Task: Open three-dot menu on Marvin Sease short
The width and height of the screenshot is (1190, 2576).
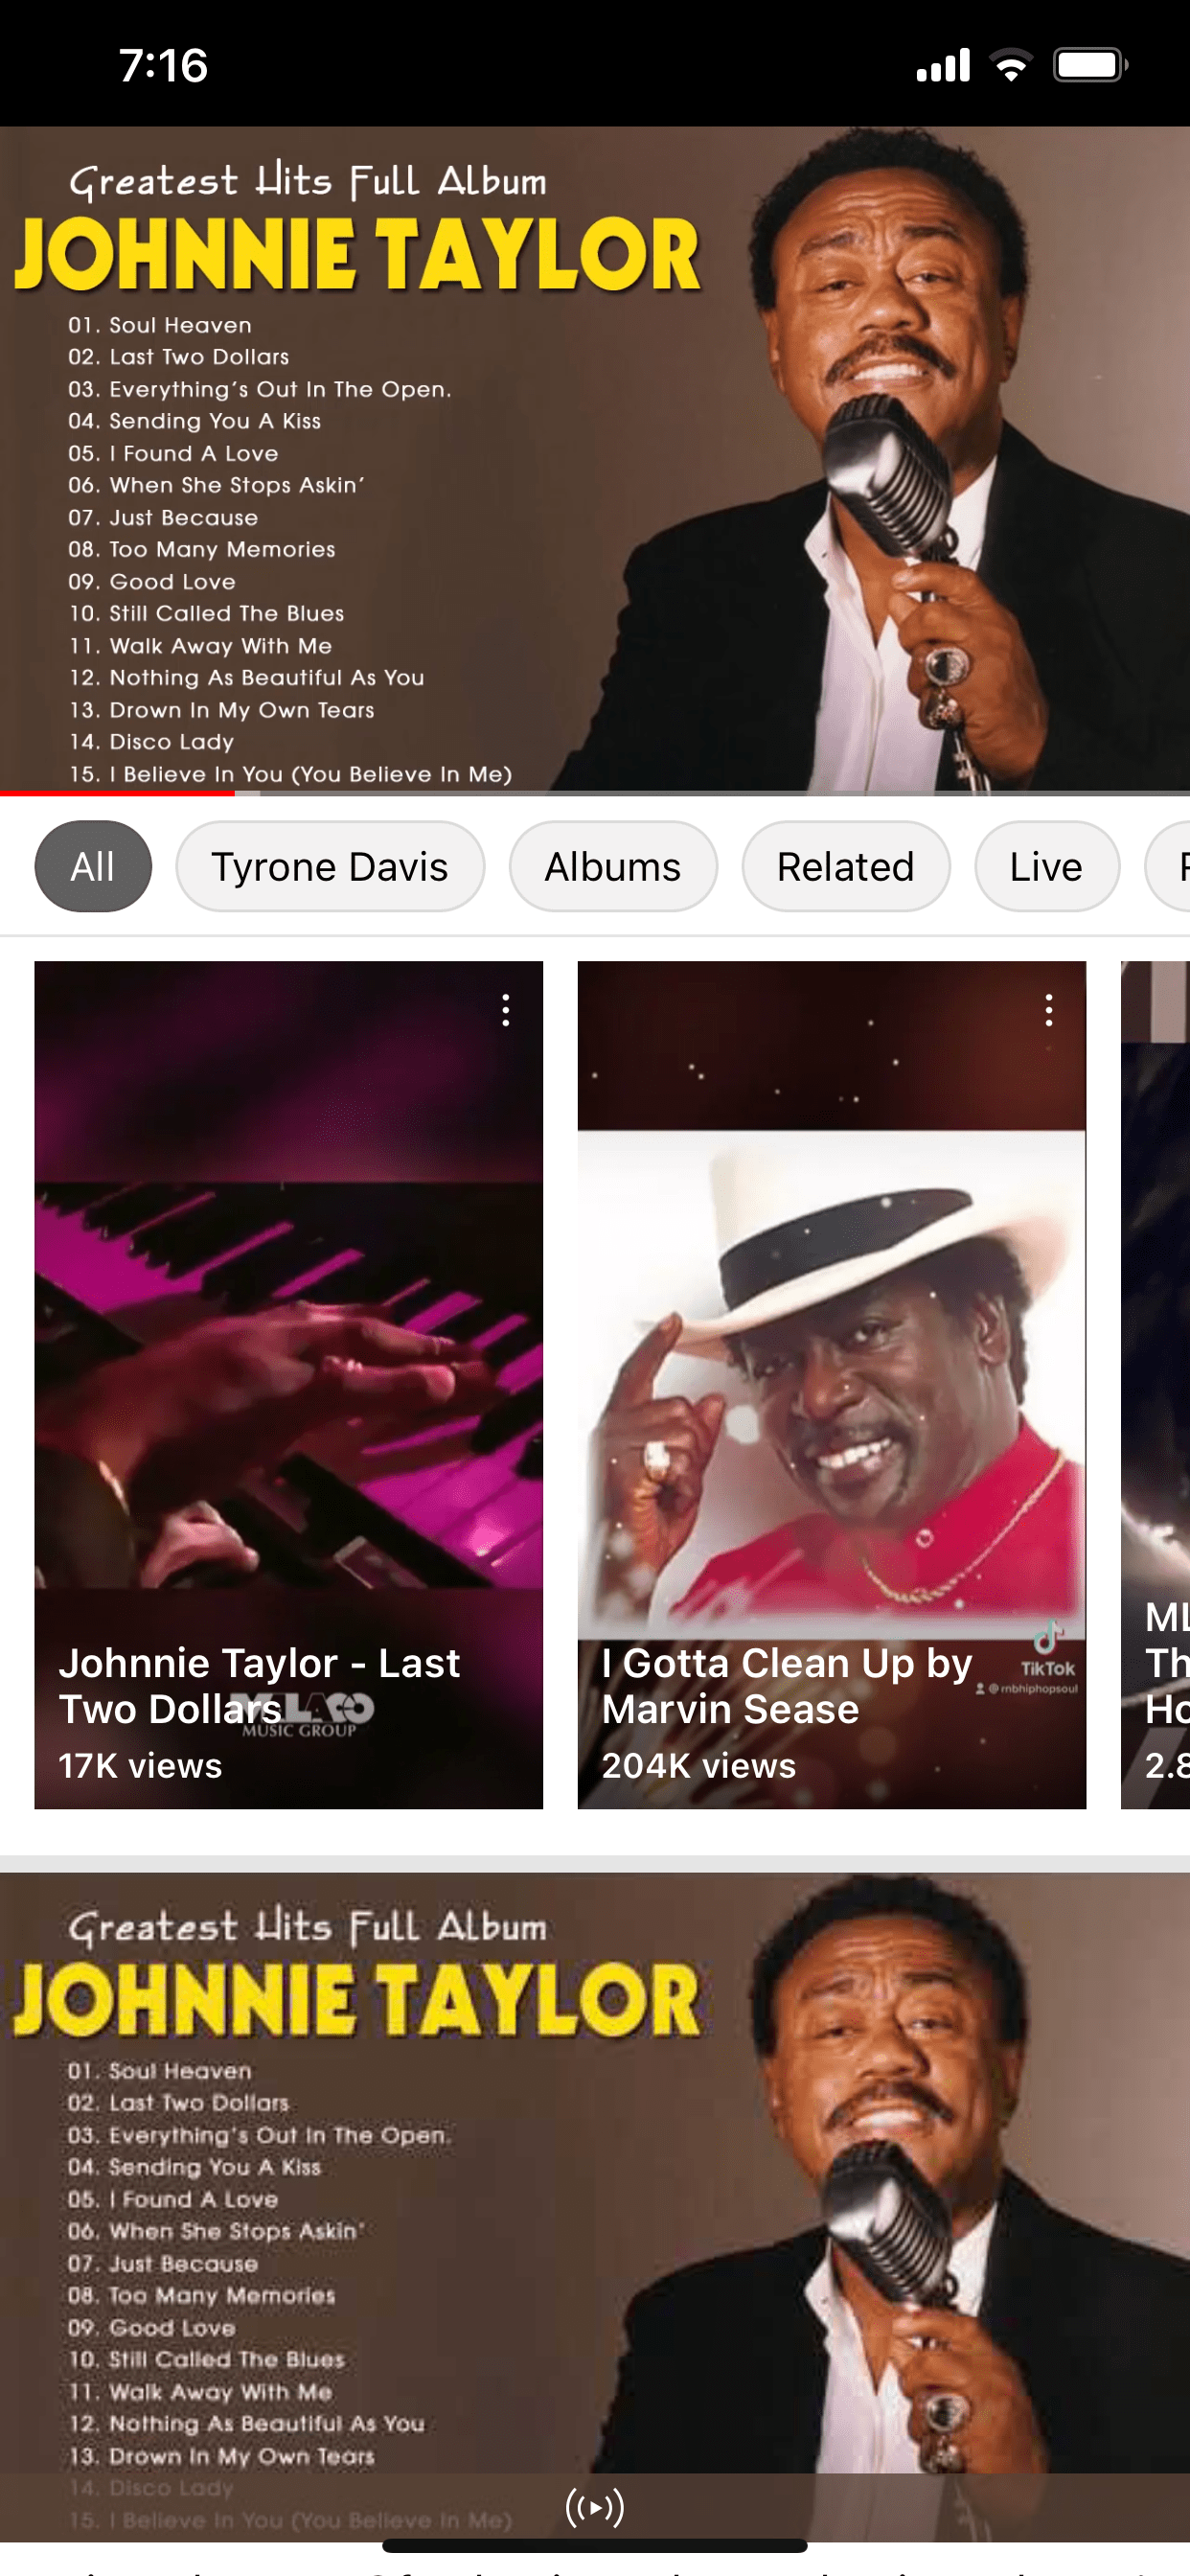Action: [1049, 1010]
